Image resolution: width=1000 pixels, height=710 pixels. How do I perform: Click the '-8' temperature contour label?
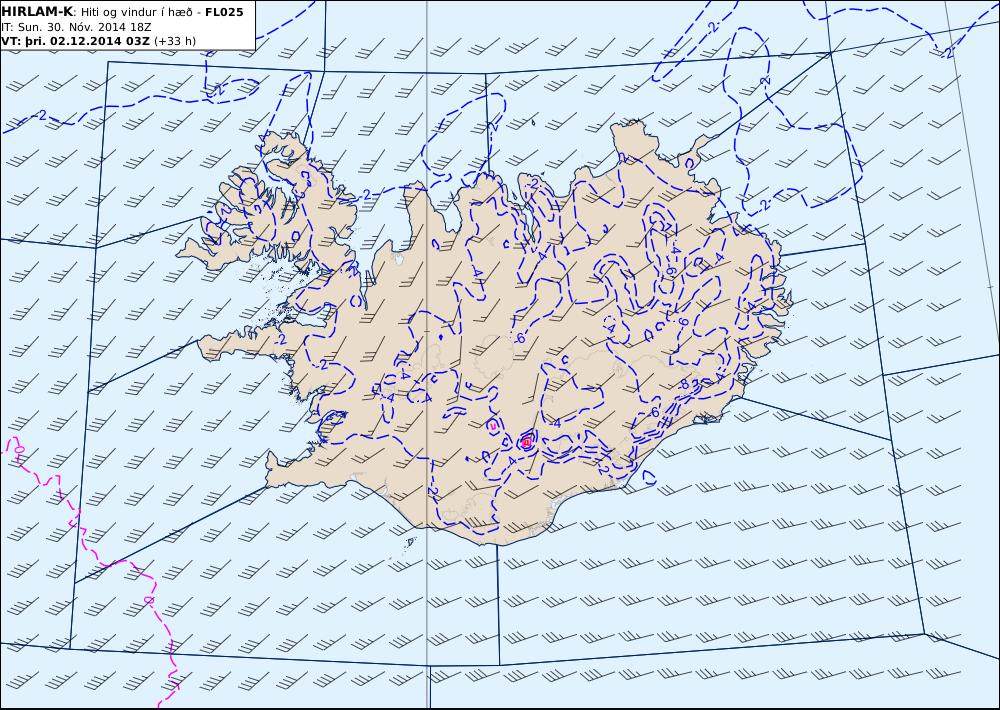tap(683, 385)
